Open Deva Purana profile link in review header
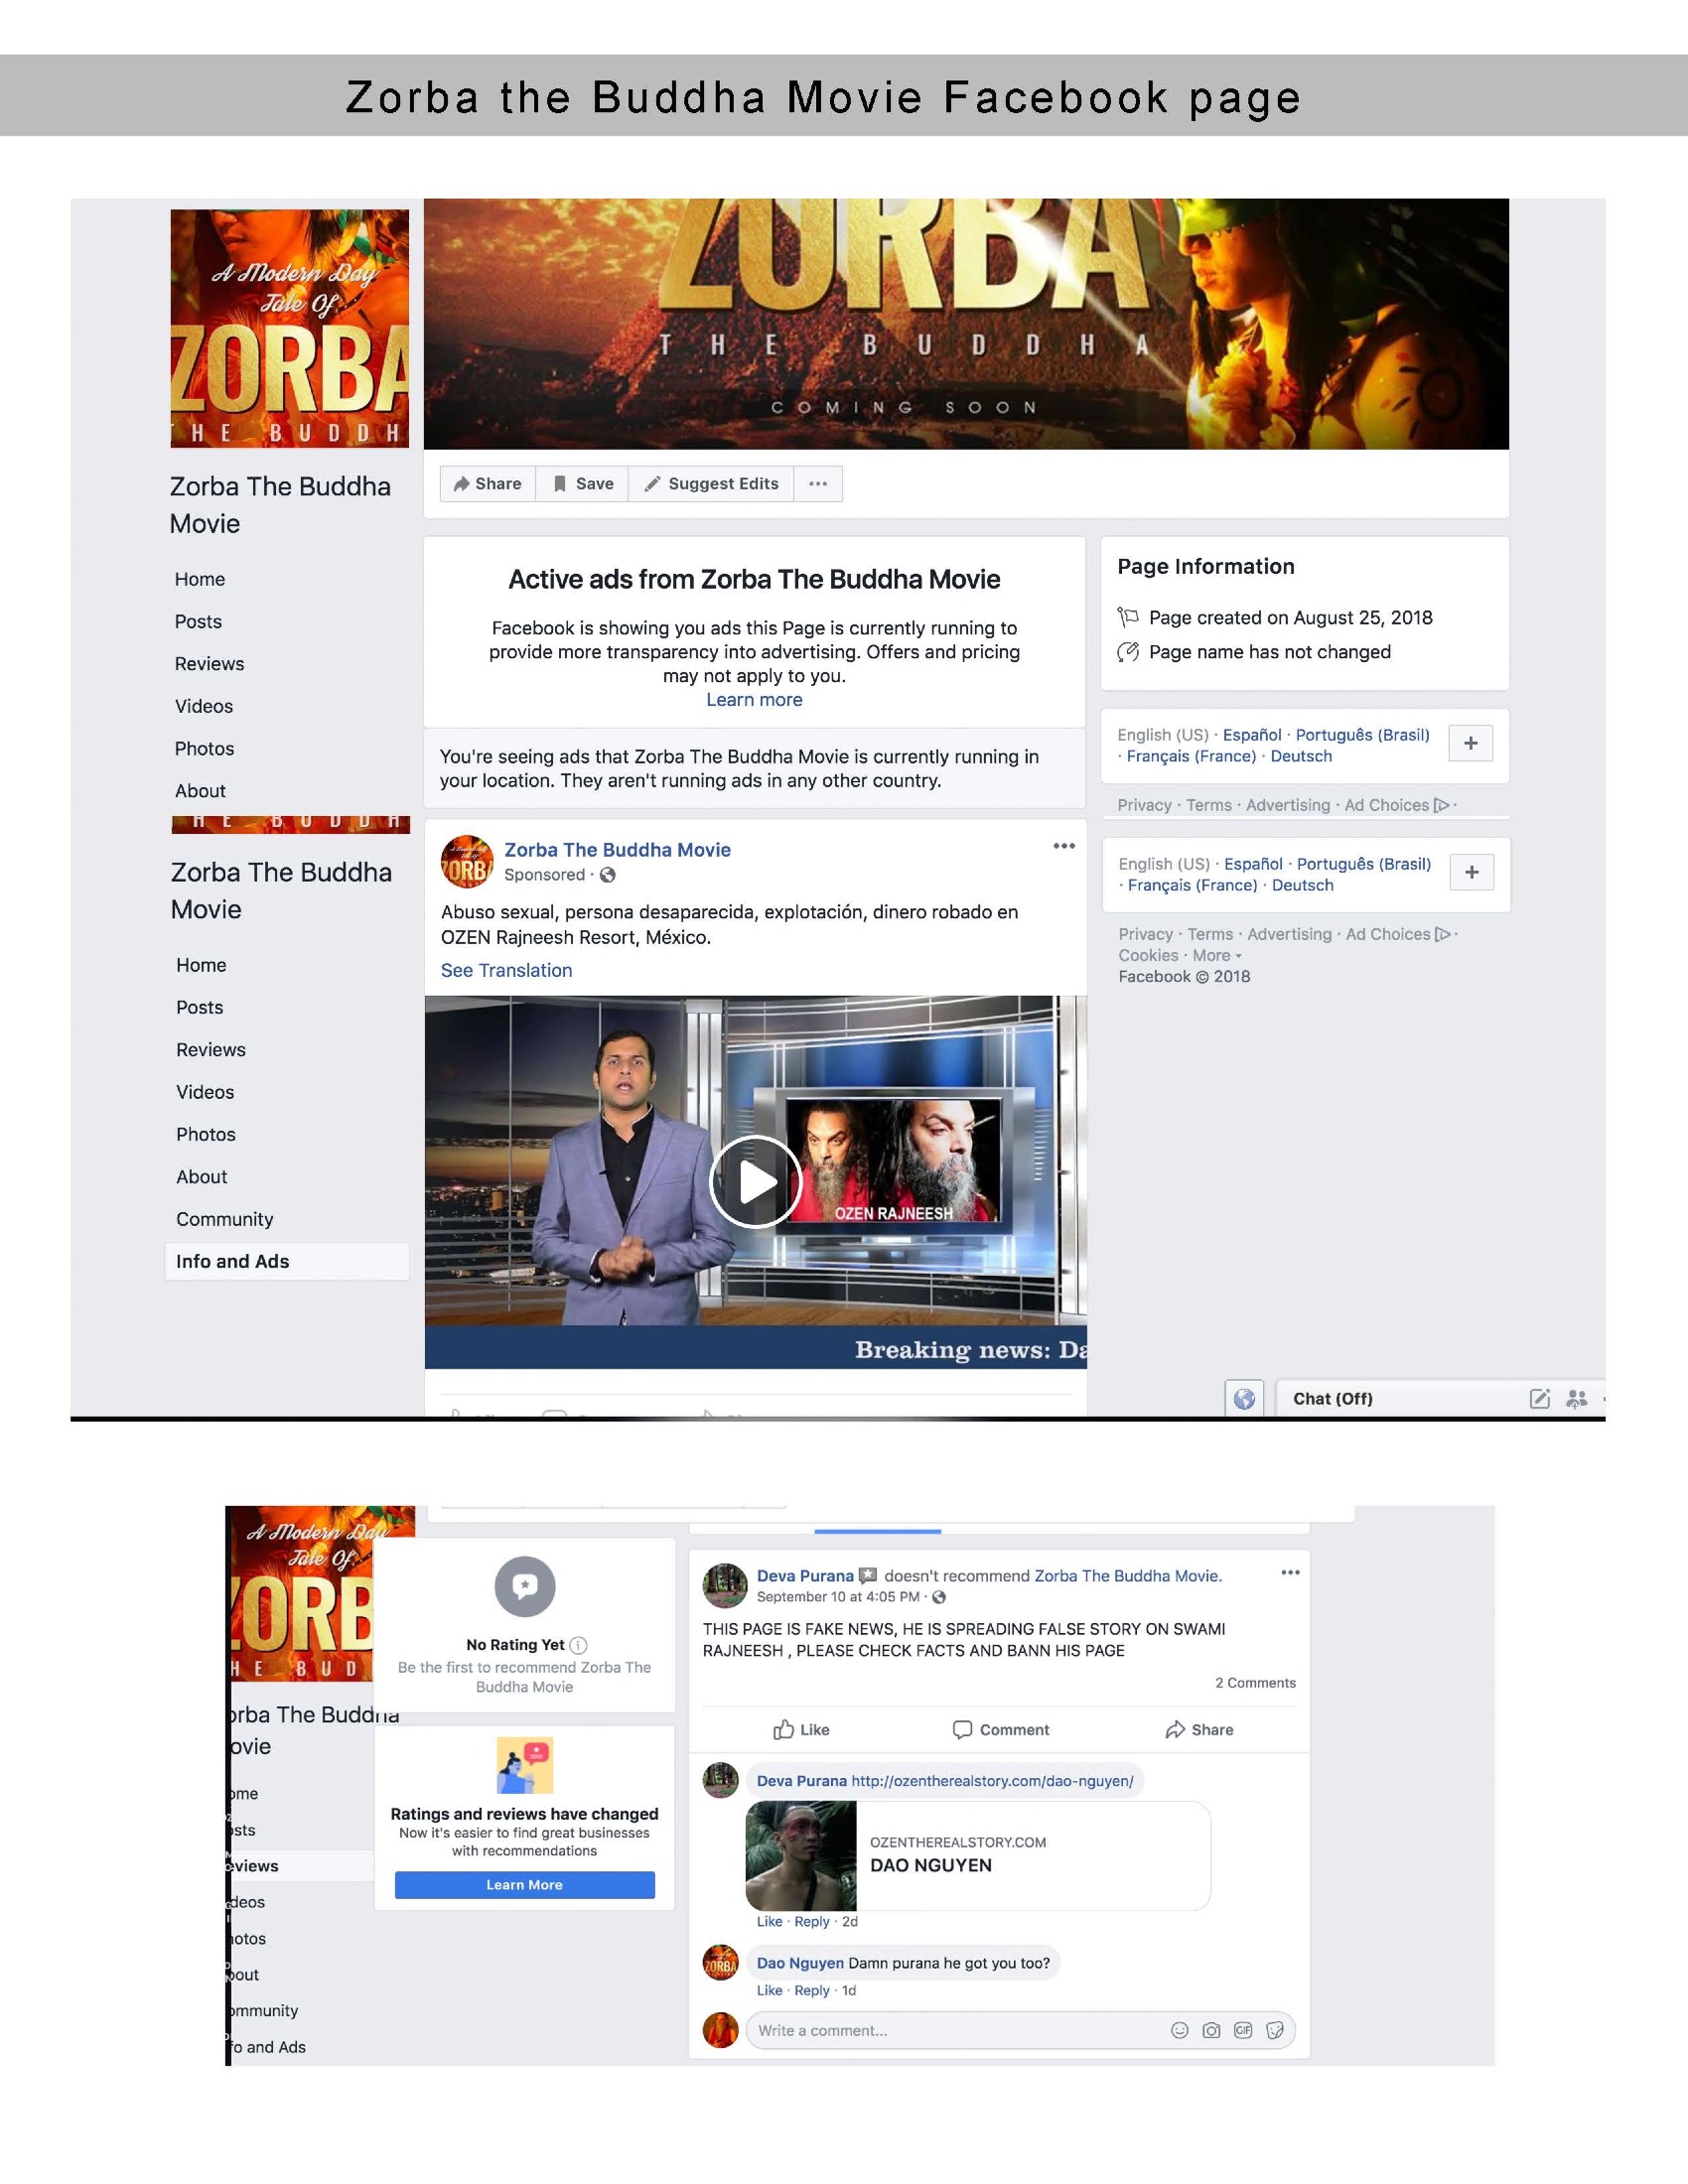Viewport: 1688px width, 2184px height. [x=805, y=1576]
